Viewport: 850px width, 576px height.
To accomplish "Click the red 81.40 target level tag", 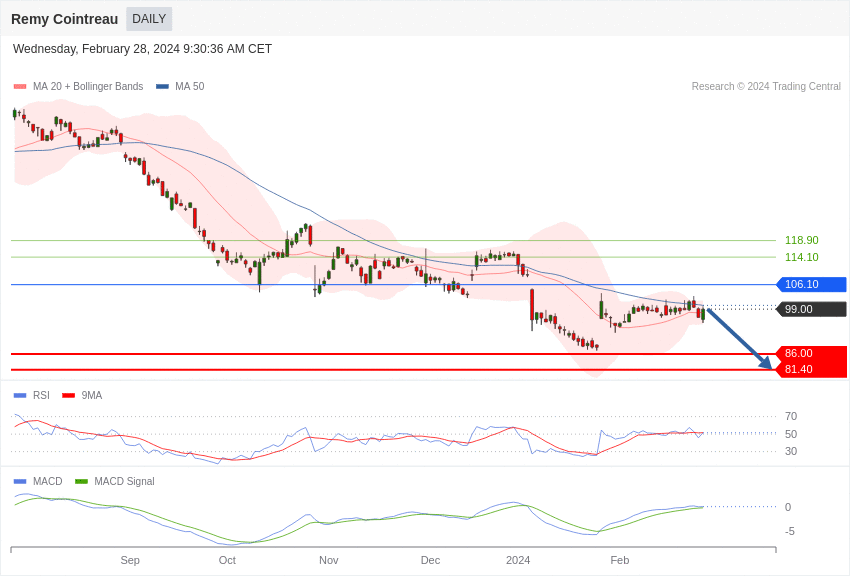I will [811, 369].
